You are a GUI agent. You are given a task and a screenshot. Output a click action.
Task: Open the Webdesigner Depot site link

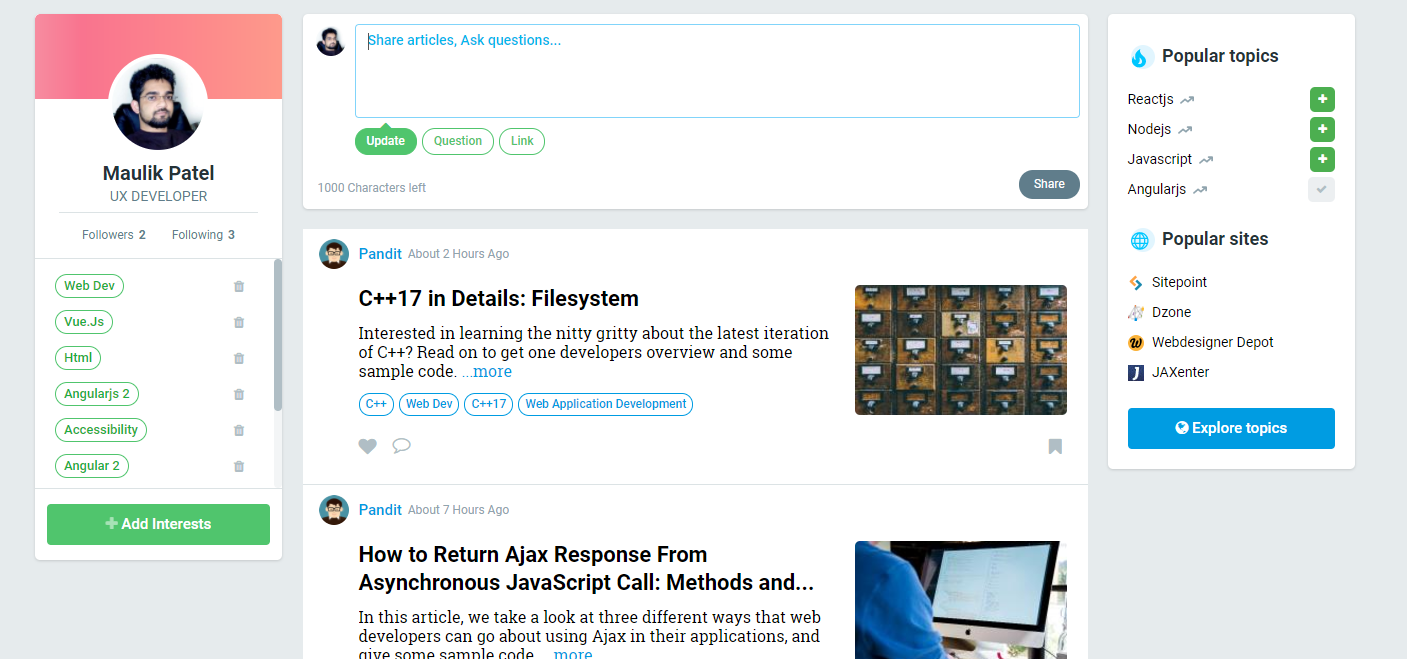pyautogui.click(x=1213, y=342)
